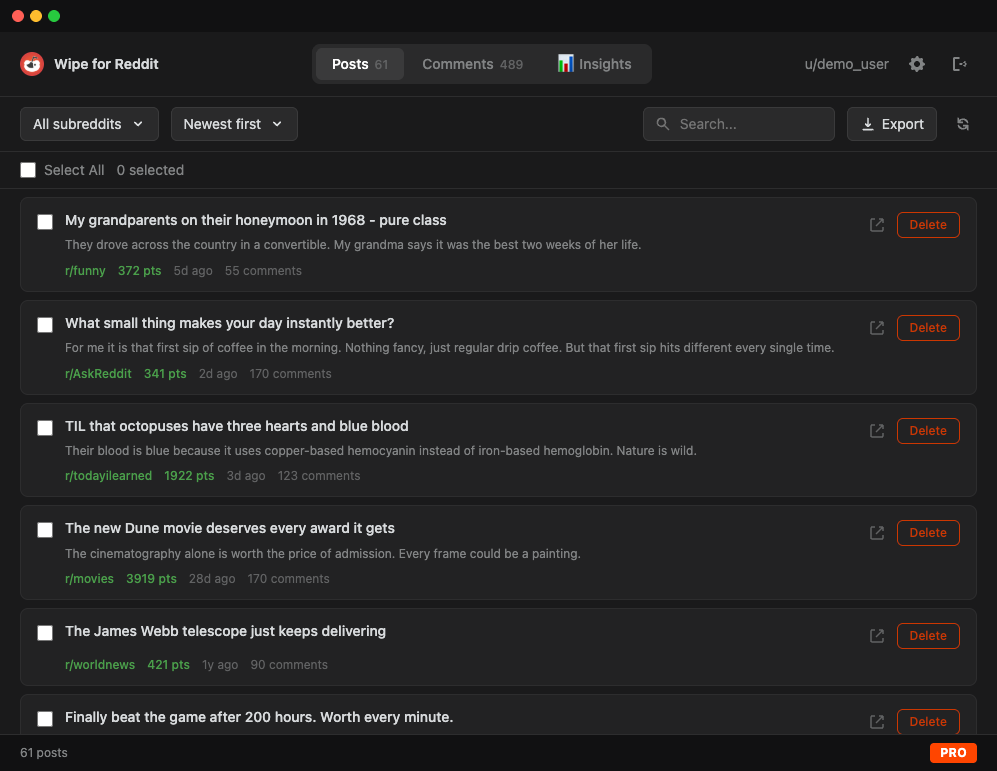Toggle the Select All checkbox
The width and height of the screenshot is (997, 771).
point(28,170)
